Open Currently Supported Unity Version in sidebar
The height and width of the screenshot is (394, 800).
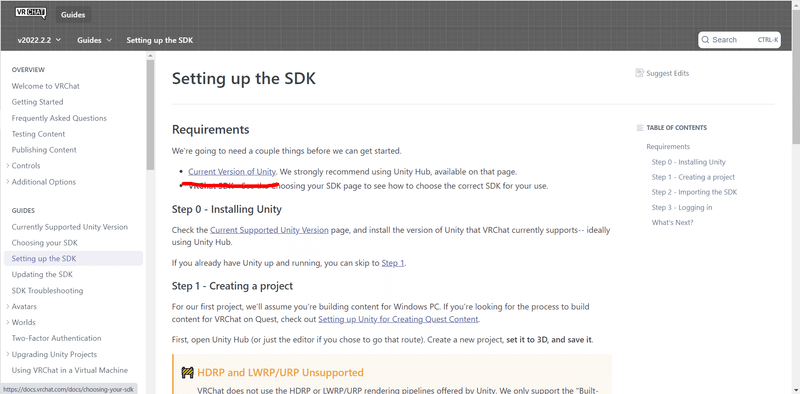click(x=69, y=227)
